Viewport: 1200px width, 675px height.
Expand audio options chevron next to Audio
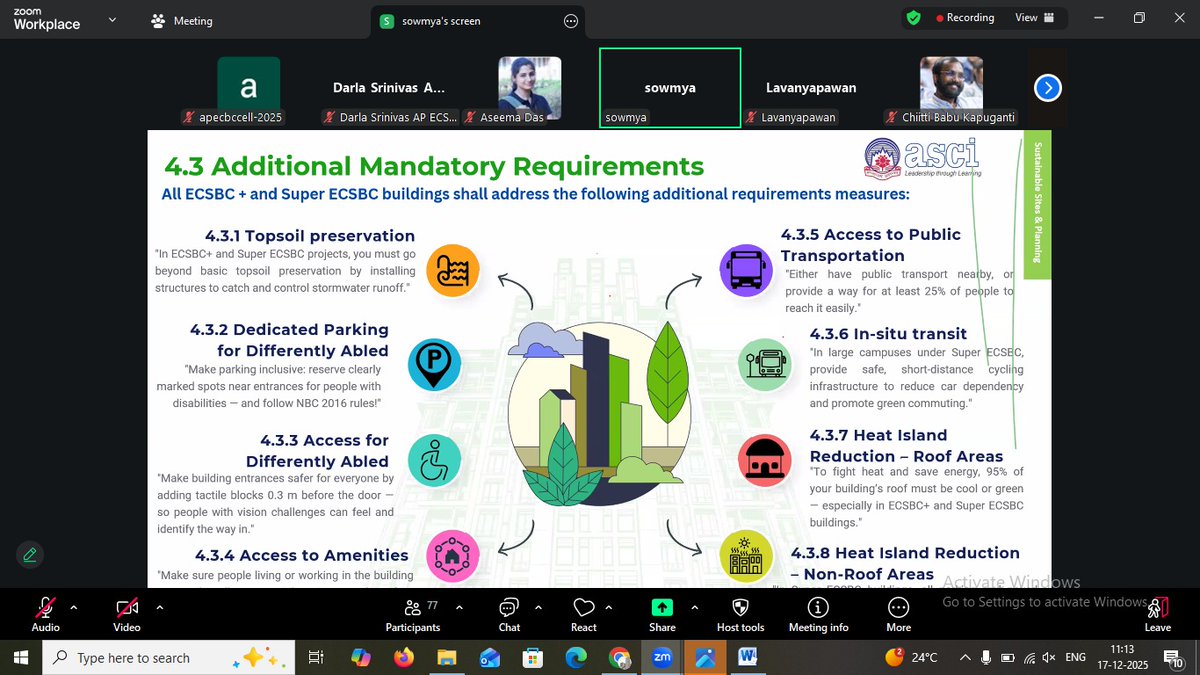tap(73, 606)
